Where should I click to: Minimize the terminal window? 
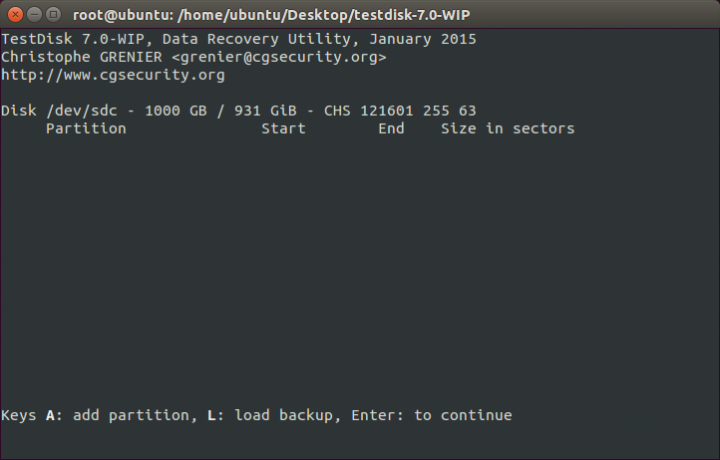click(34, 15)
